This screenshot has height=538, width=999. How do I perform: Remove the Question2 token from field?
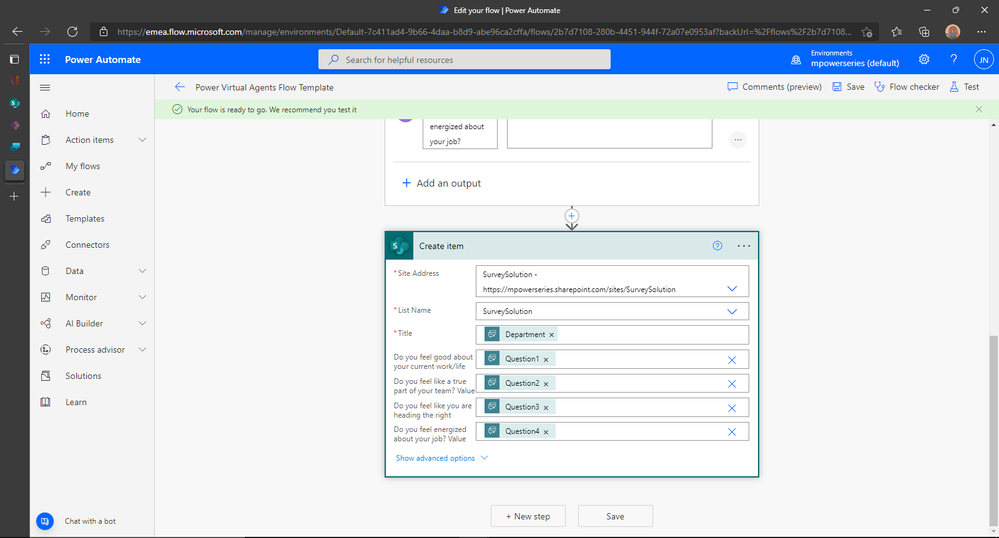pyautogui.click(x=546, y=384)
